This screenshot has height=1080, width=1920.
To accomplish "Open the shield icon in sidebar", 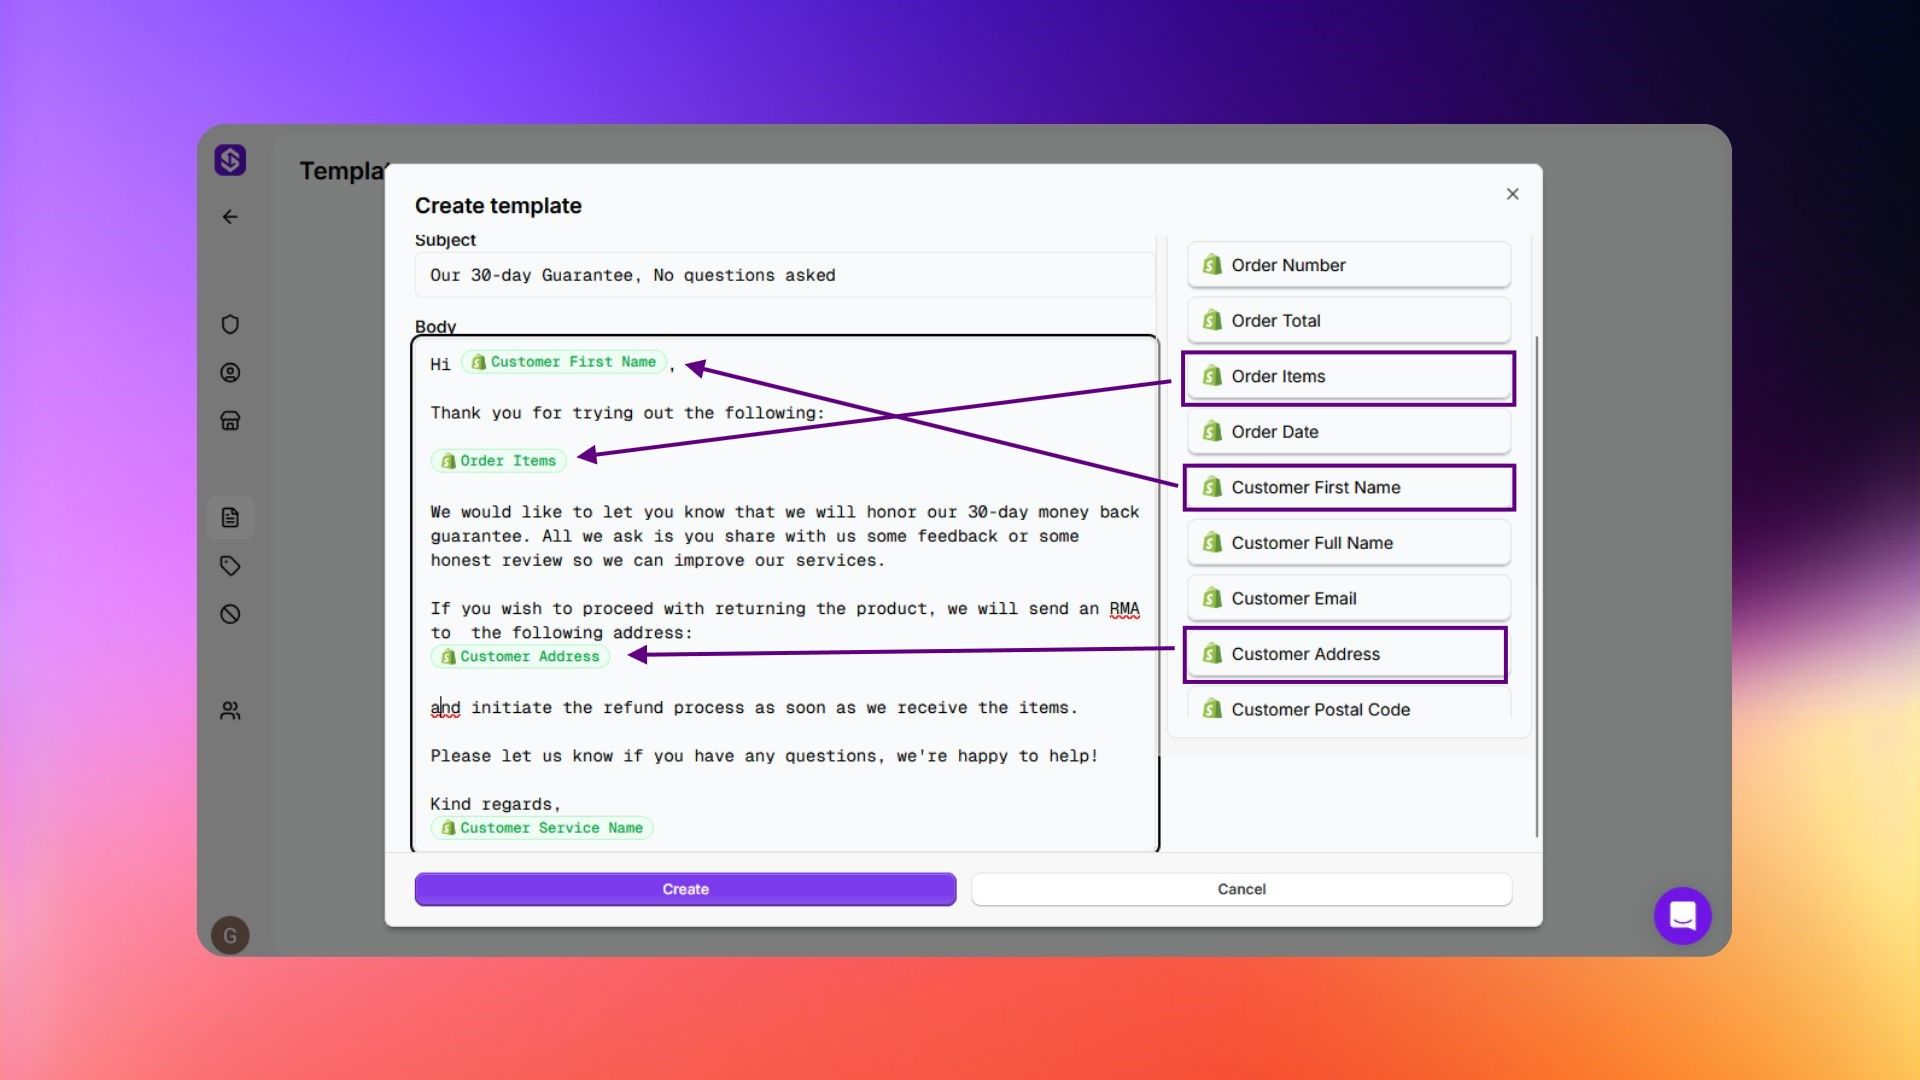I will pyautogui.click(x=230, y=324).
